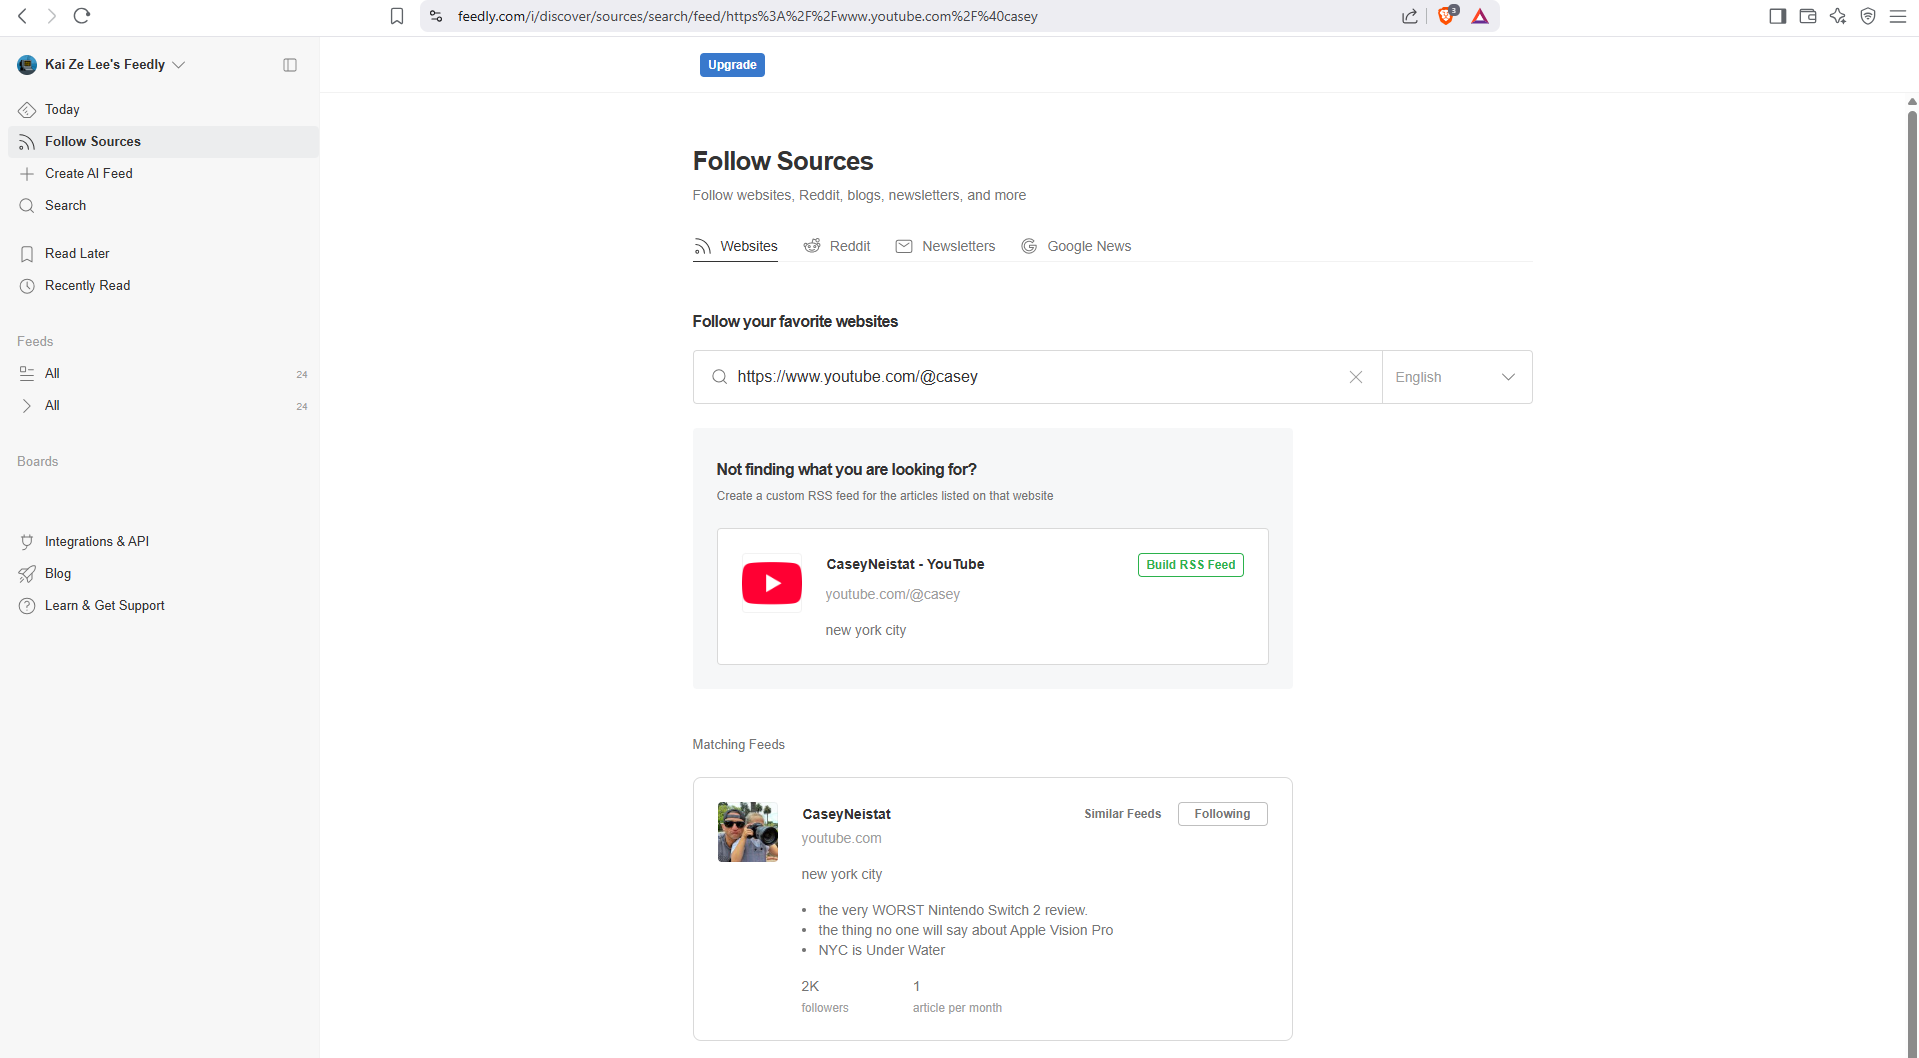Screen dimensions: 1919x1058
Task: Open site settings icon in address bar
Action: pyautogui.click(x=436, y=16)
